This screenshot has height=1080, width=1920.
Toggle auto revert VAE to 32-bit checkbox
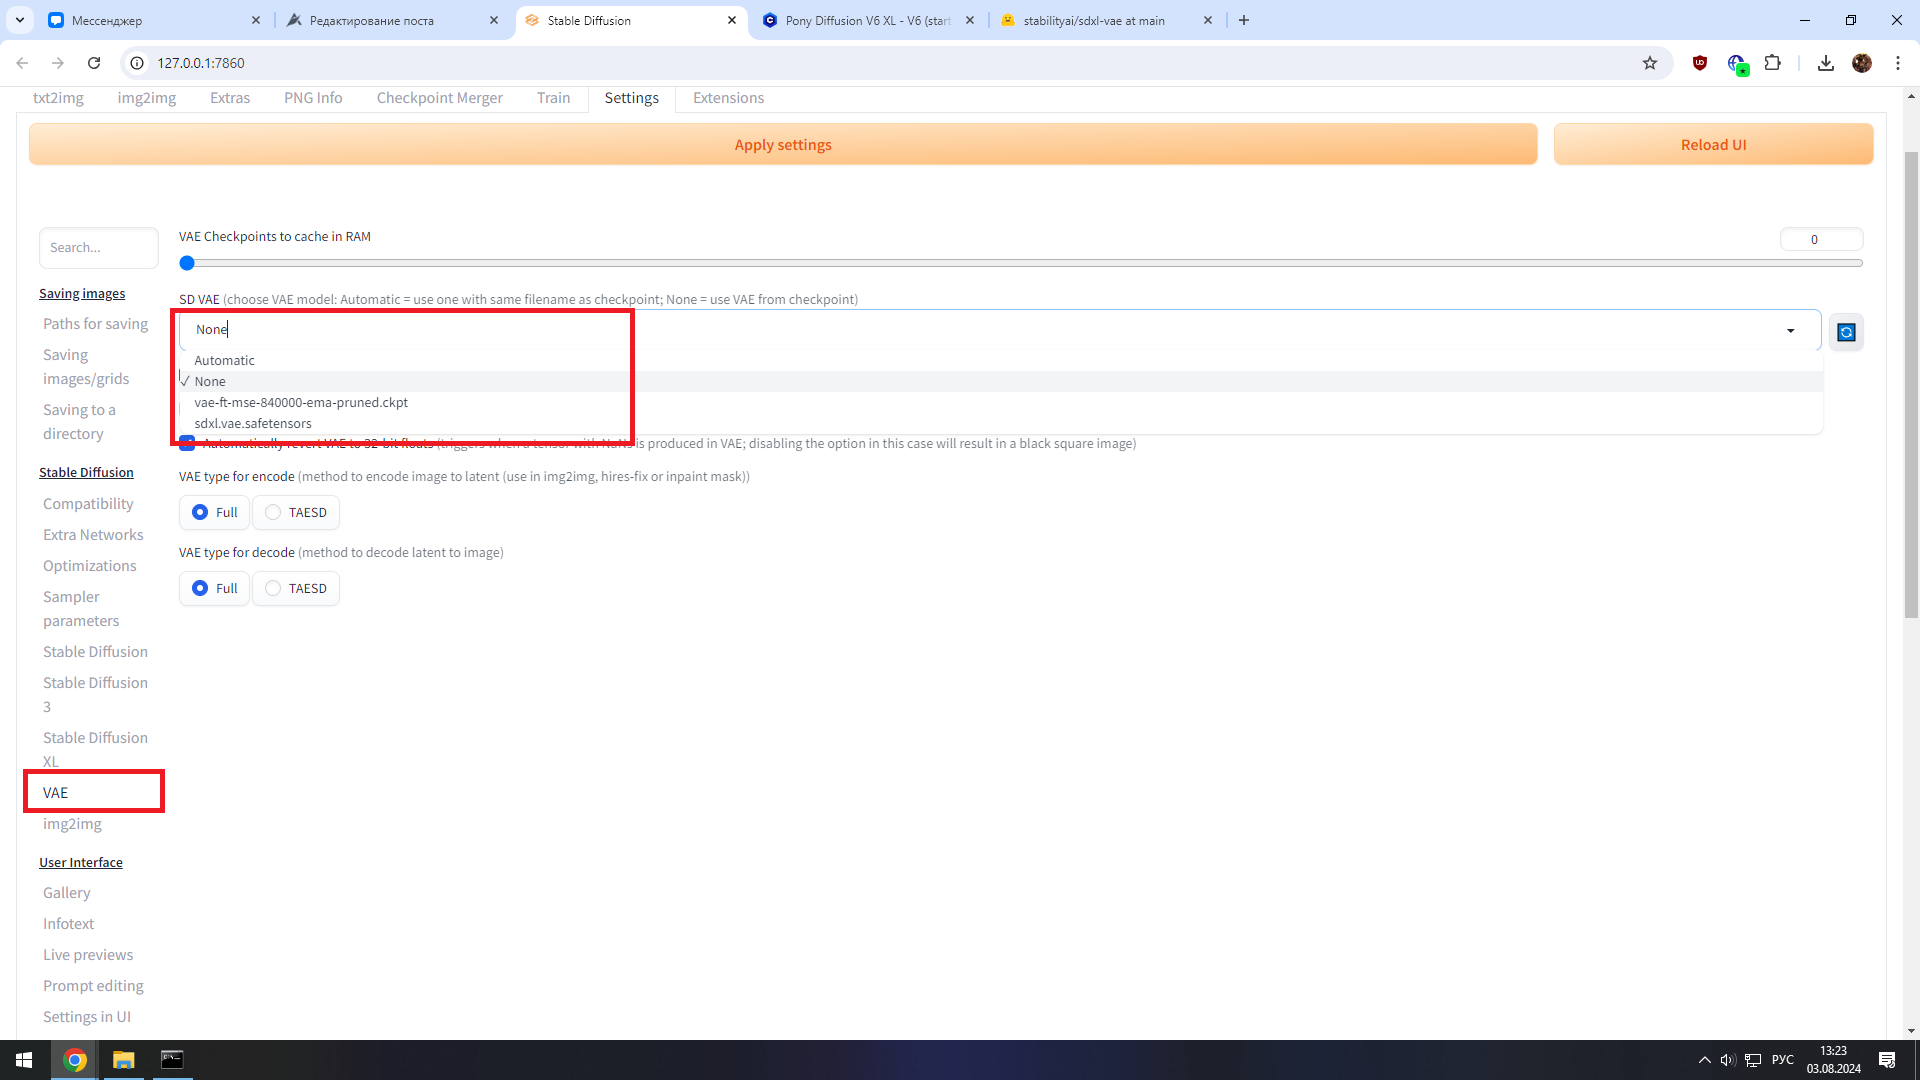pyautogui.click(x=187, y=444)
